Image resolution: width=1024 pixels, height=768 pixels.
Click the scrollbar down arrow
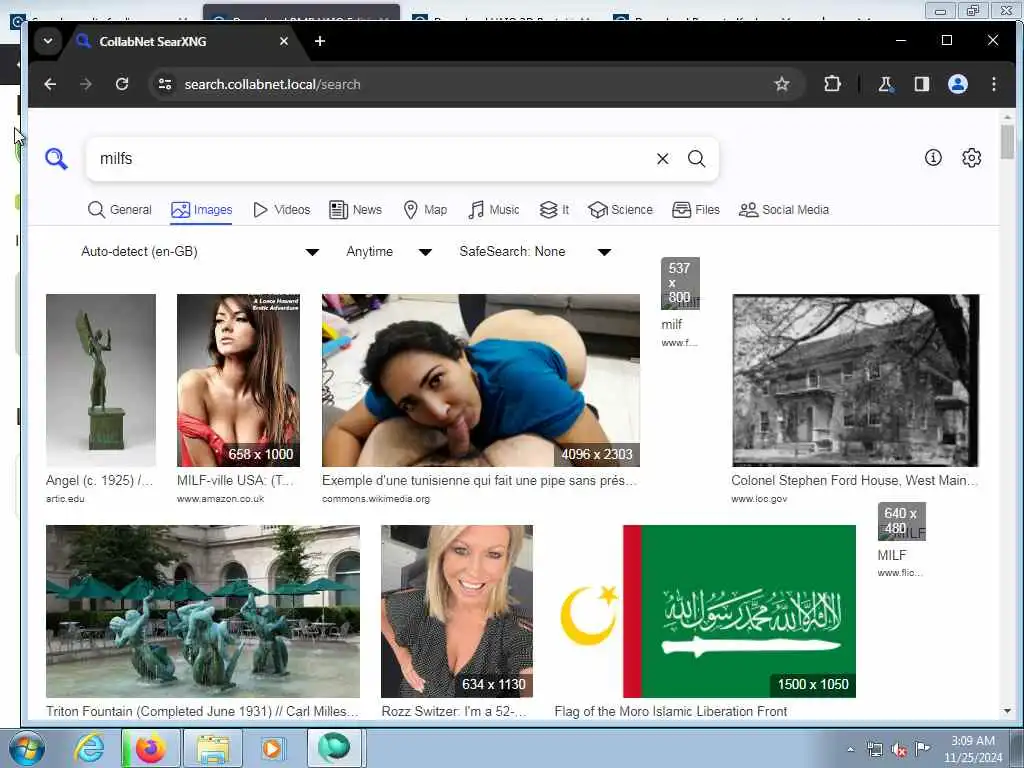[x=1007, y=711]
